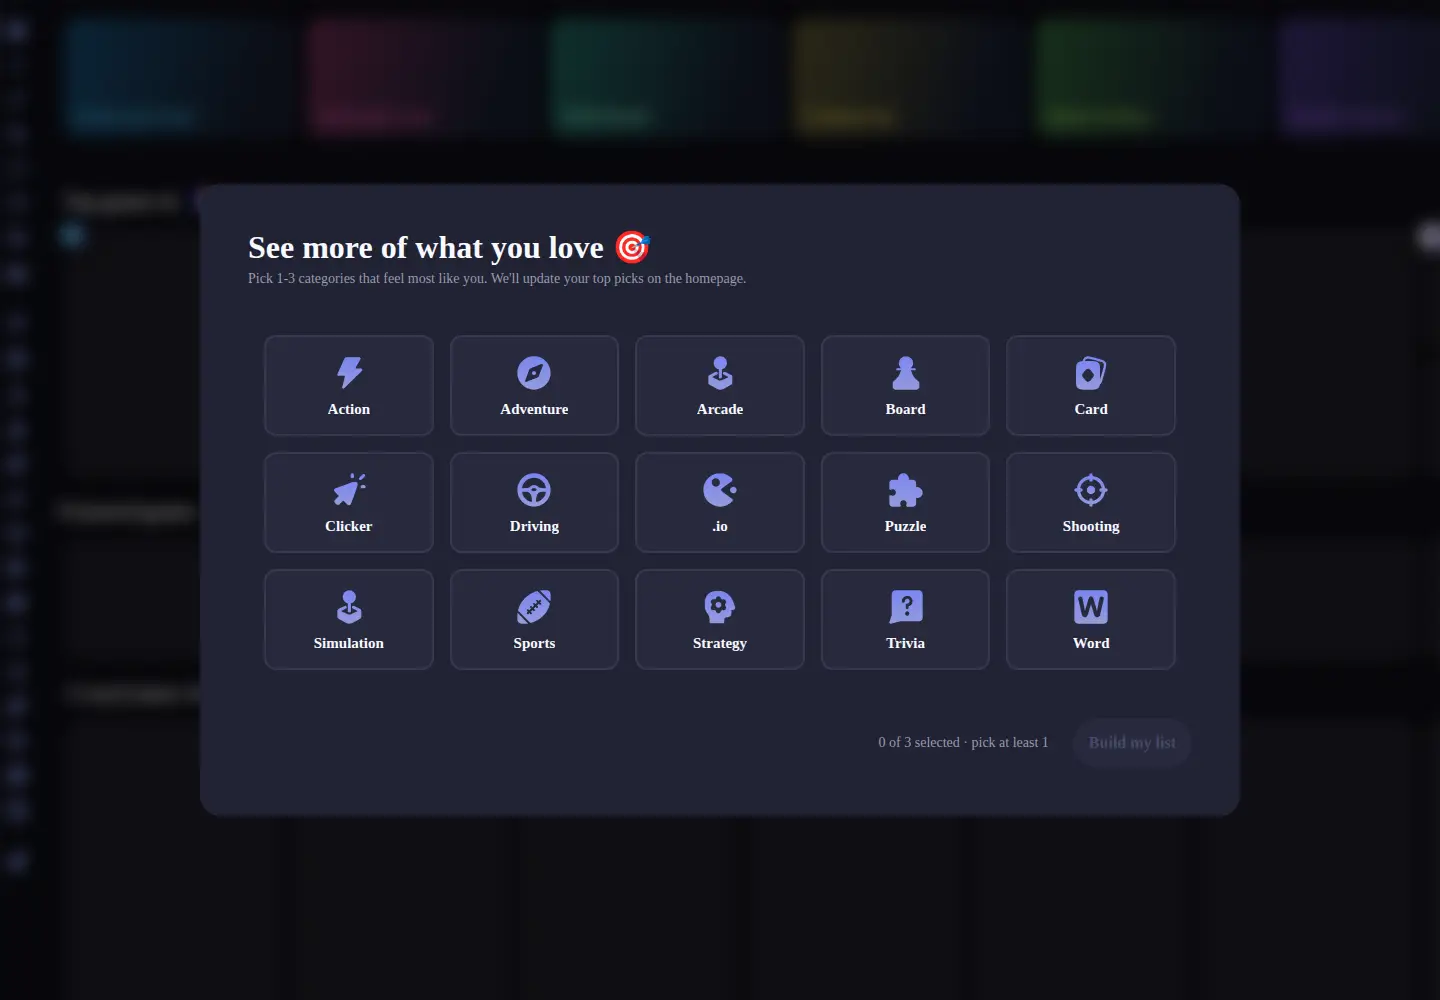Click the 'Pick 1-3 categories' subtitle text
This screenshot has width=1440, height=1000.
click(497, 278)
